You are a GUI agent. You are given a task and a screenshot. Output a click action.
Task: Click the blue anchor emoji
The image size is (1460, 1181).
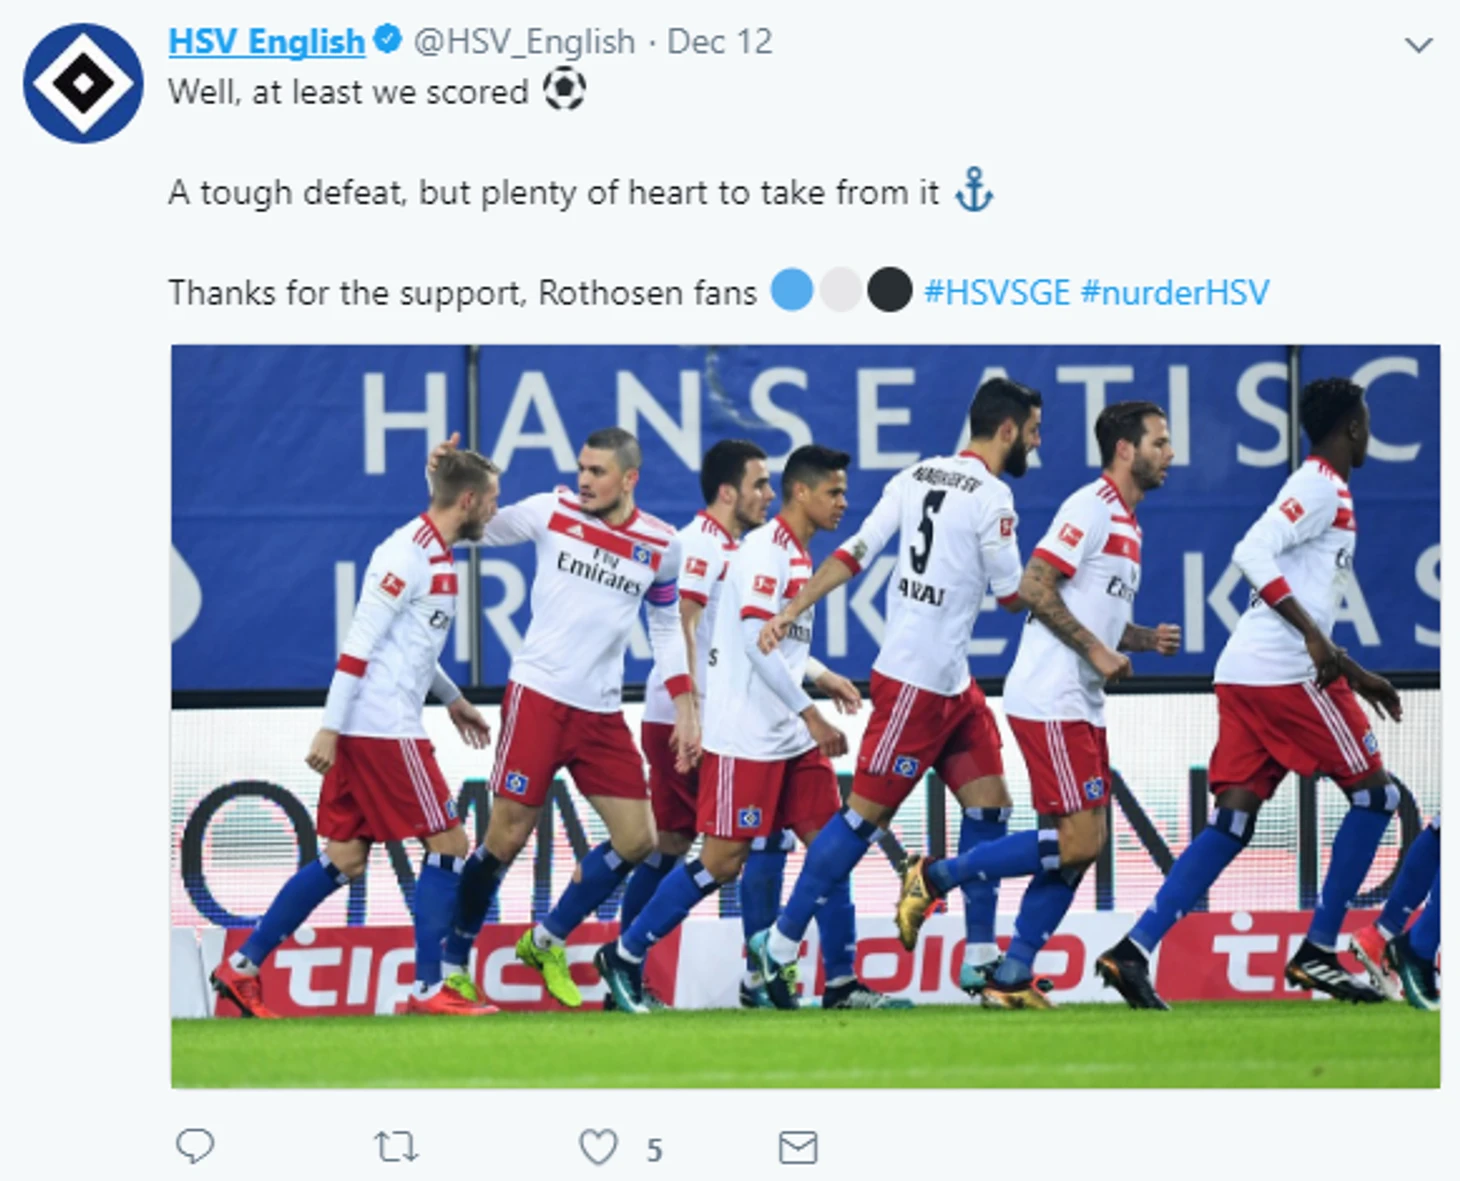coord(974,189)
